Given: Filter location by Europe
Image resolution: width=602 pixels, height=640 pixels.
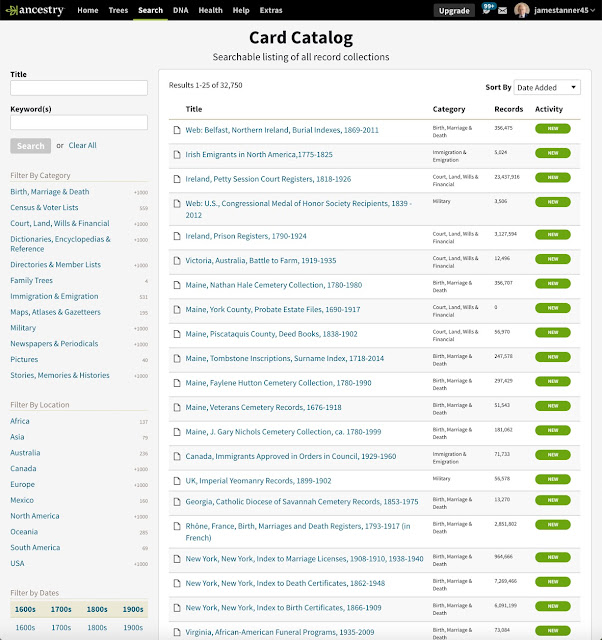Looking at the screenshot, I should (x=22, y=484).
